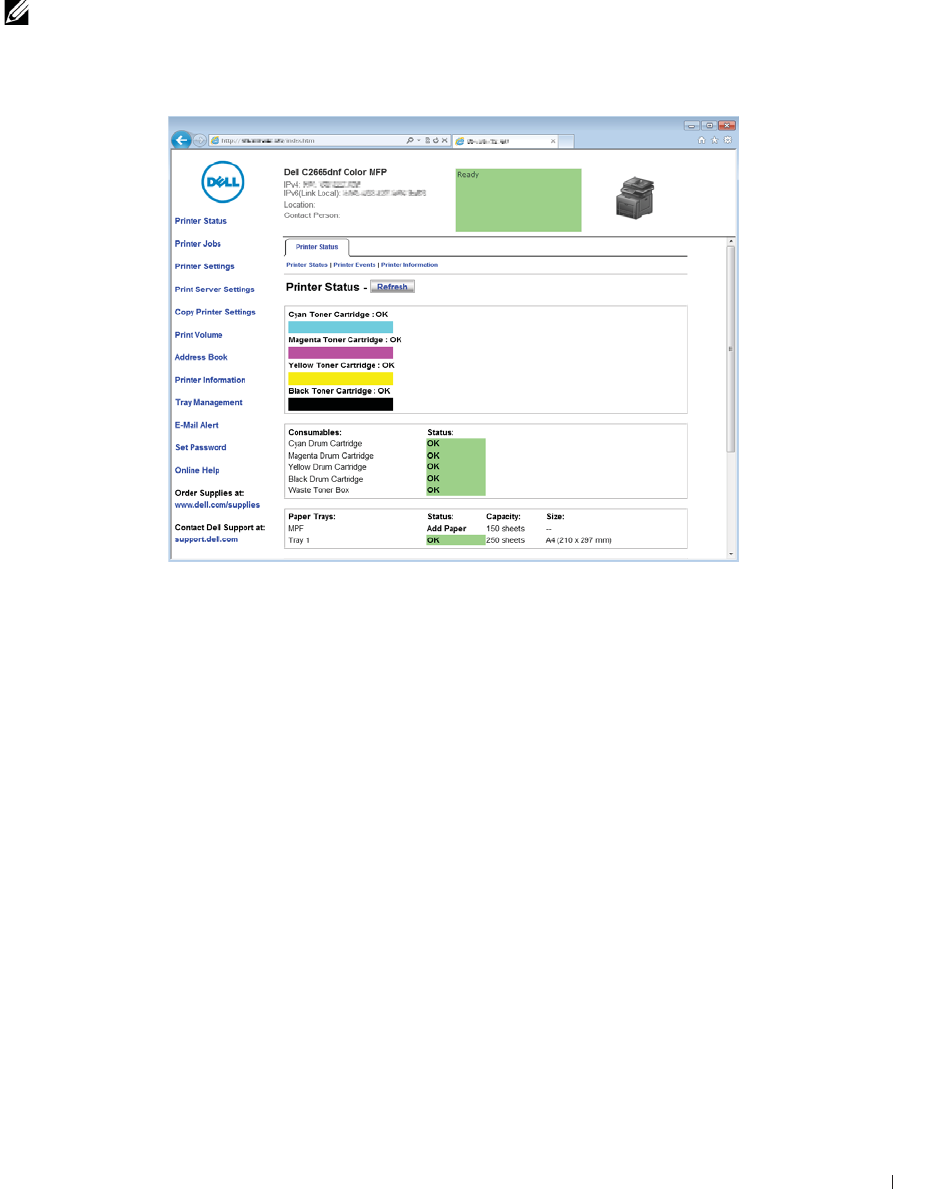The height and width of the screenshot is (1189, 934).
Task: Click 'Dell C2665dnf Color MFP' title text
Action: (x=335, y=172)
